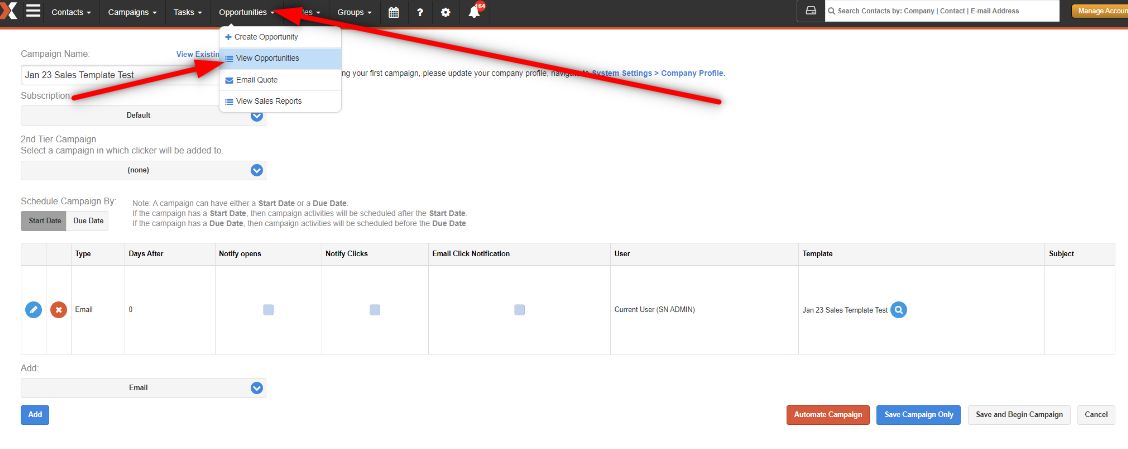Tick the Email Click Notification checkbox

tap(519, 309)
